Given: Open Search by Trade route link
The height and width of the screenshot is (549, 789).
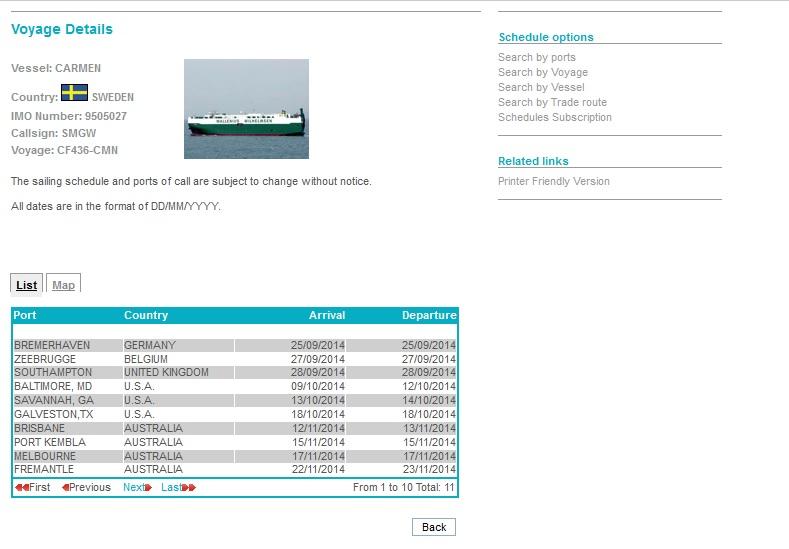Looking at the screenshot, I should (553, 103).
